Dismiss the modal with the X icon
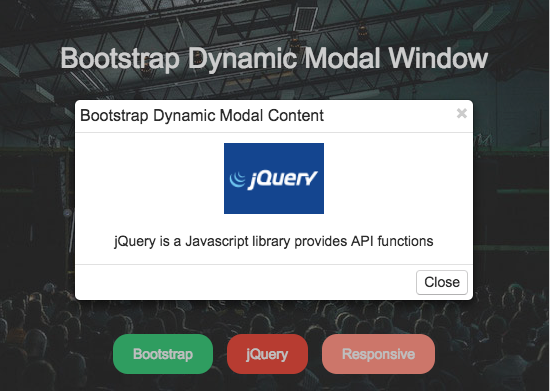 click(462, 113)
